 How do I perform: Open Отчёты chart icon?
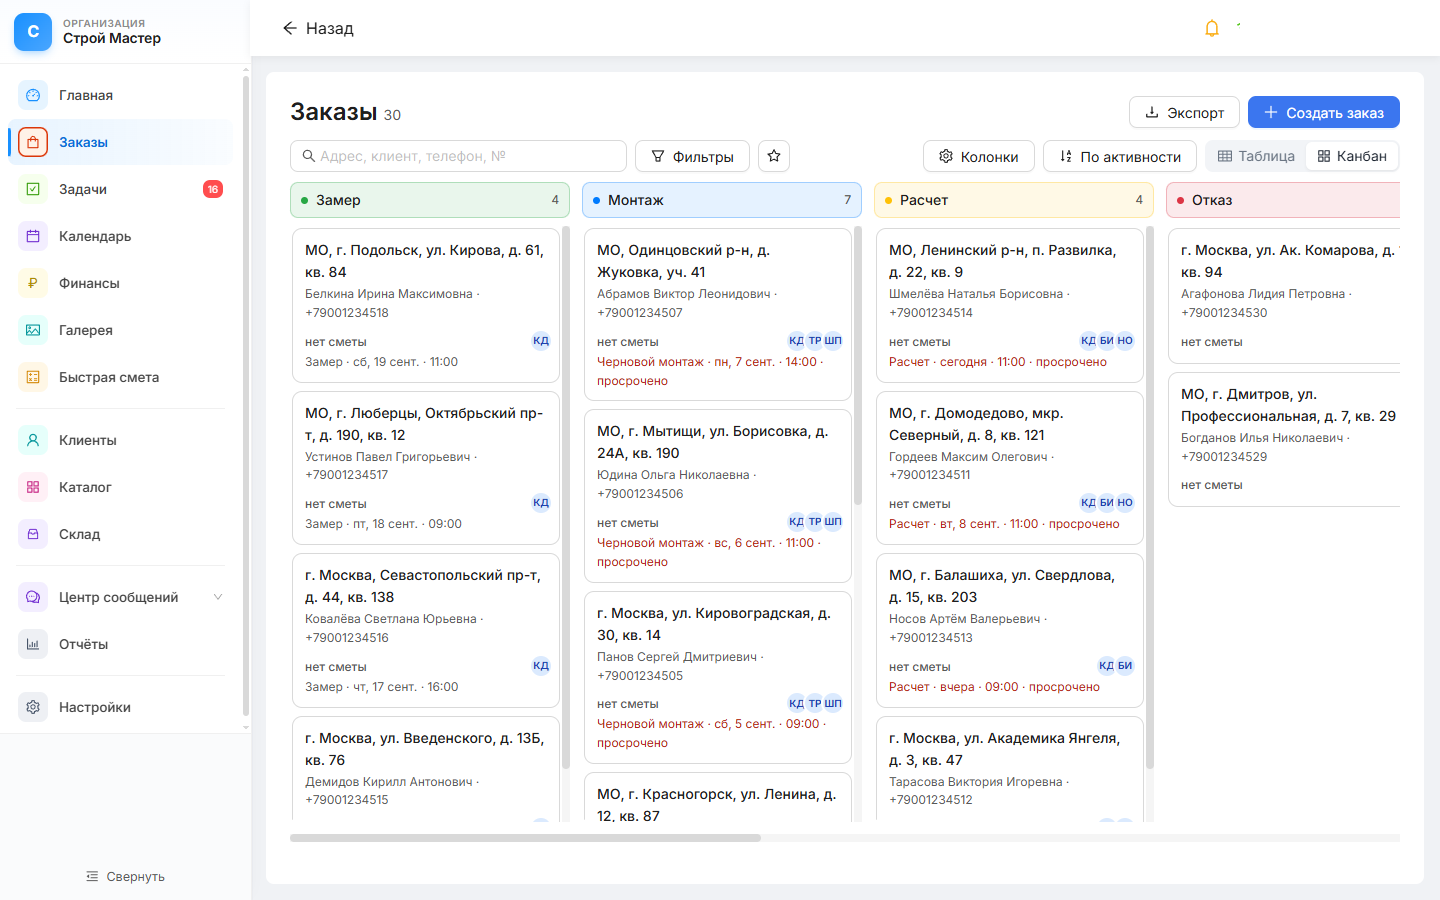[x=33, y=644]
